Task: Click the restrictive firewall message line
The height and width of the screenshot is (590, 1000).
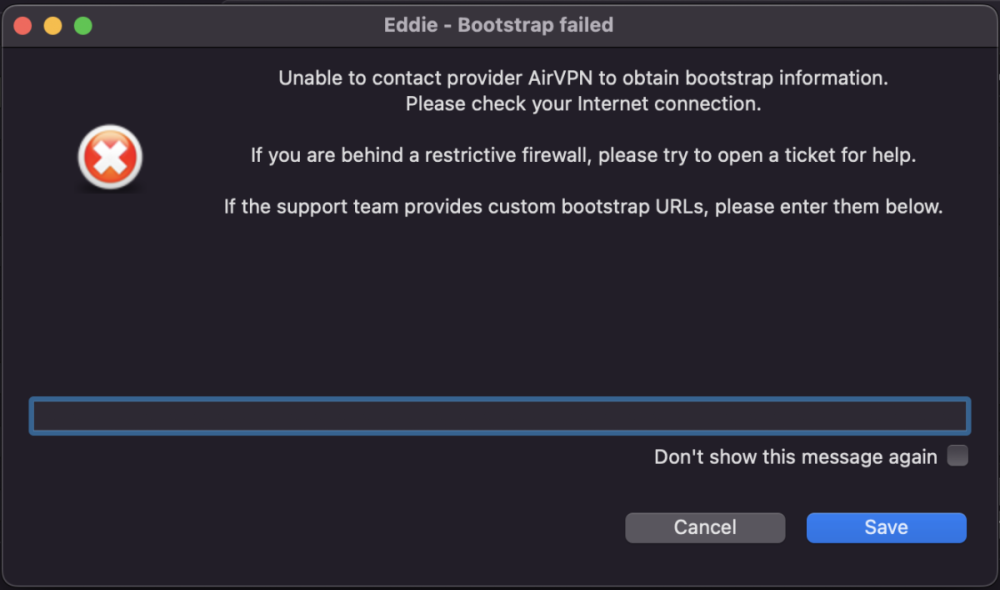Action: [x=583, y=156]
